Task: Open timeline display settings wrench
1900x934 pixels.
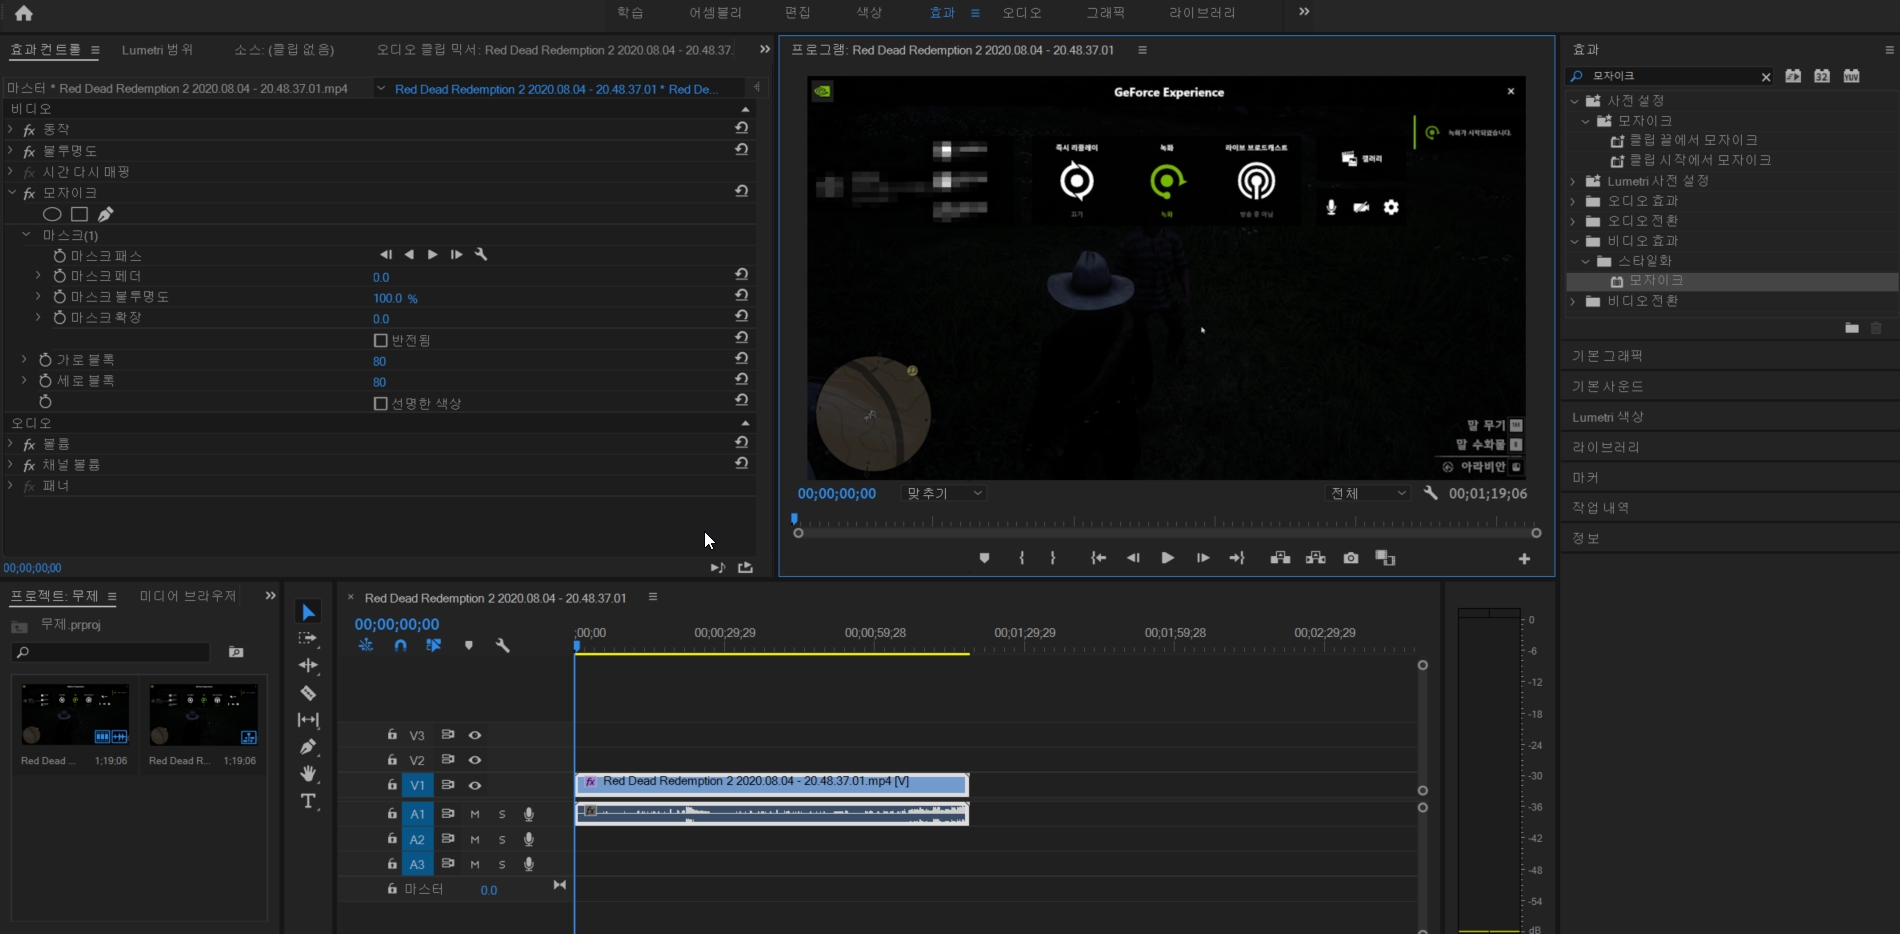Action: (503, 646)
